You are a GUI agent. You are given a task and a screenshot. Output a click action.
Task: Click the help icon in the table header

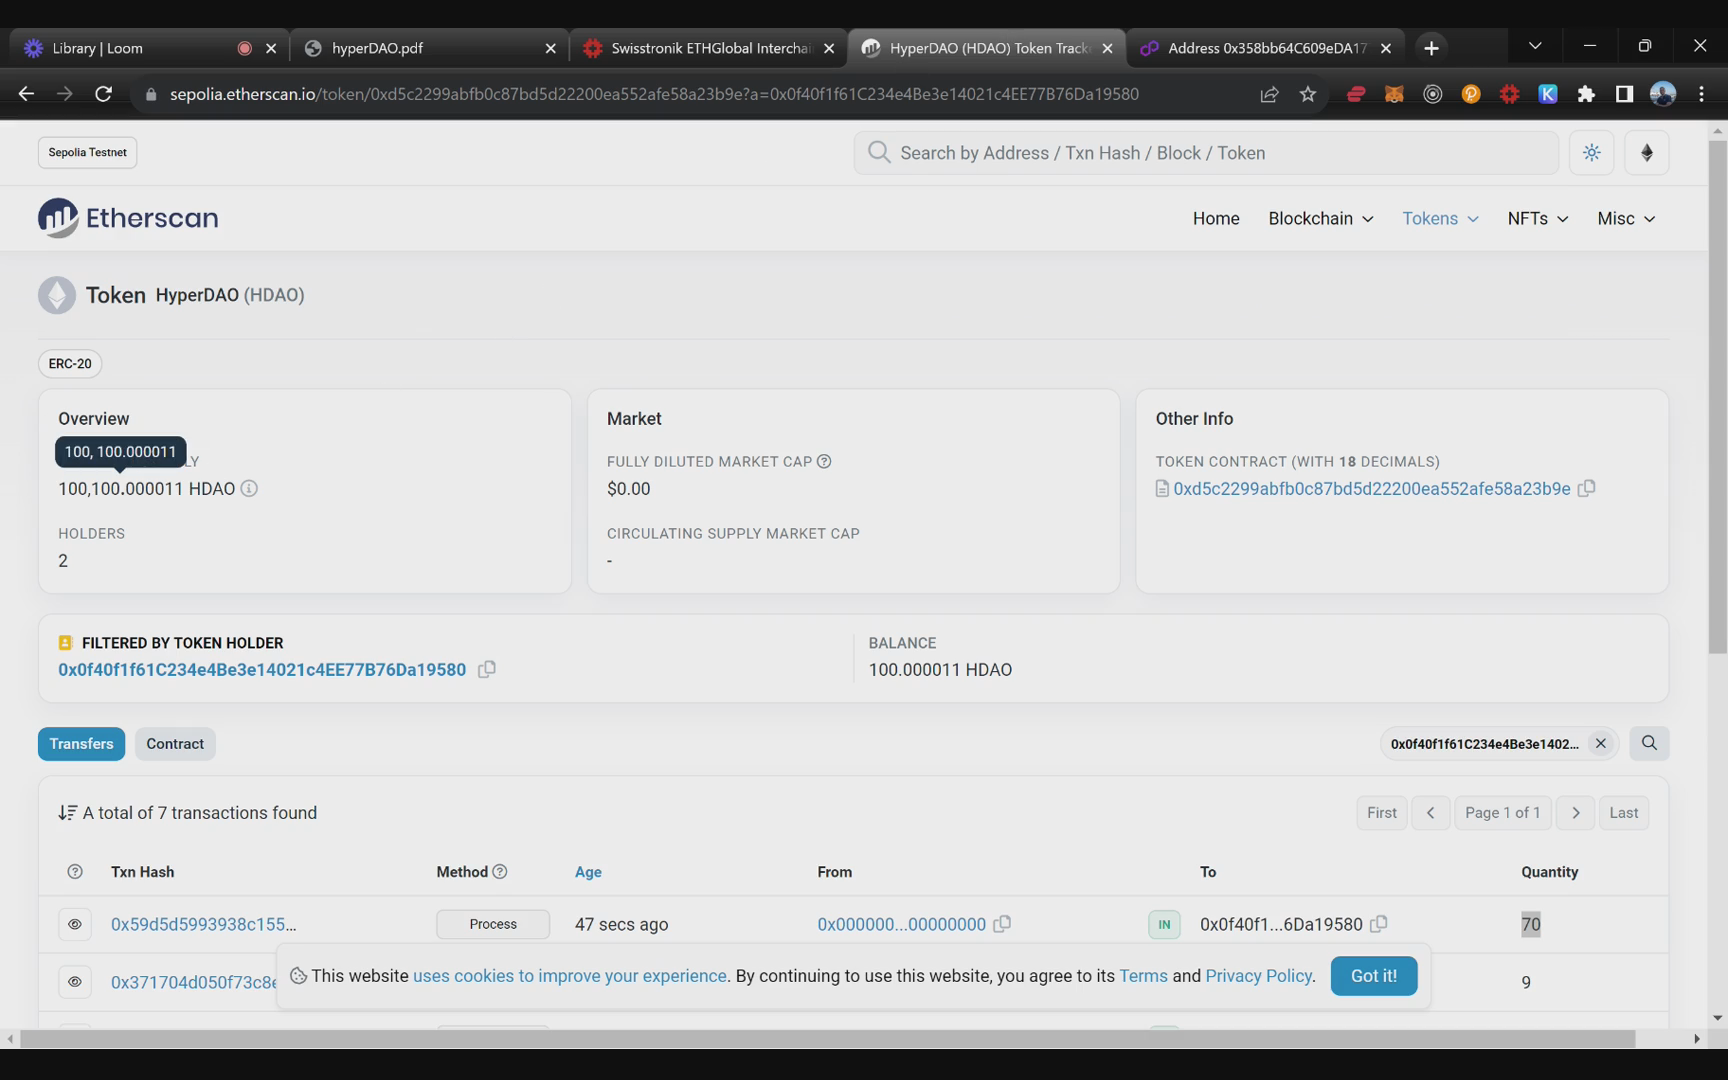75,871
